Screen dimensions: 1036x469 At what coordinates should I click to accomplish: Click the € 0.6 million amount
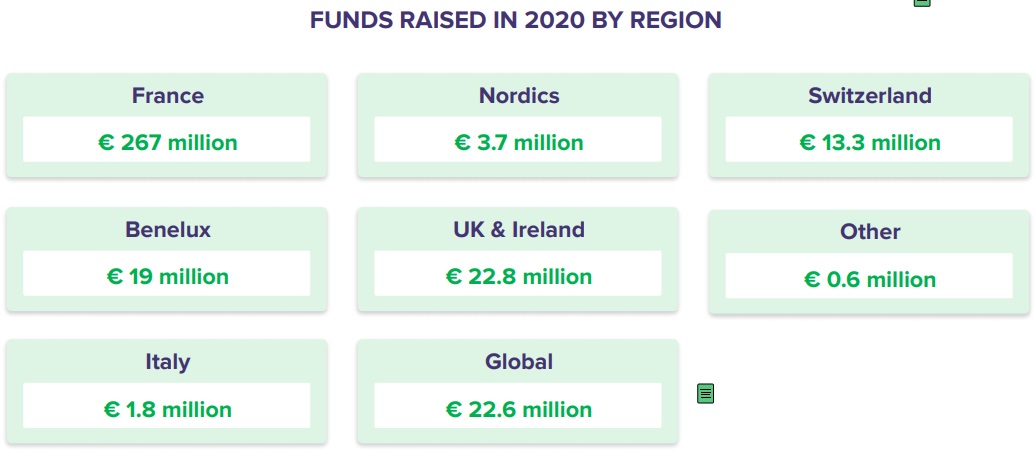[x=870, y=279]
